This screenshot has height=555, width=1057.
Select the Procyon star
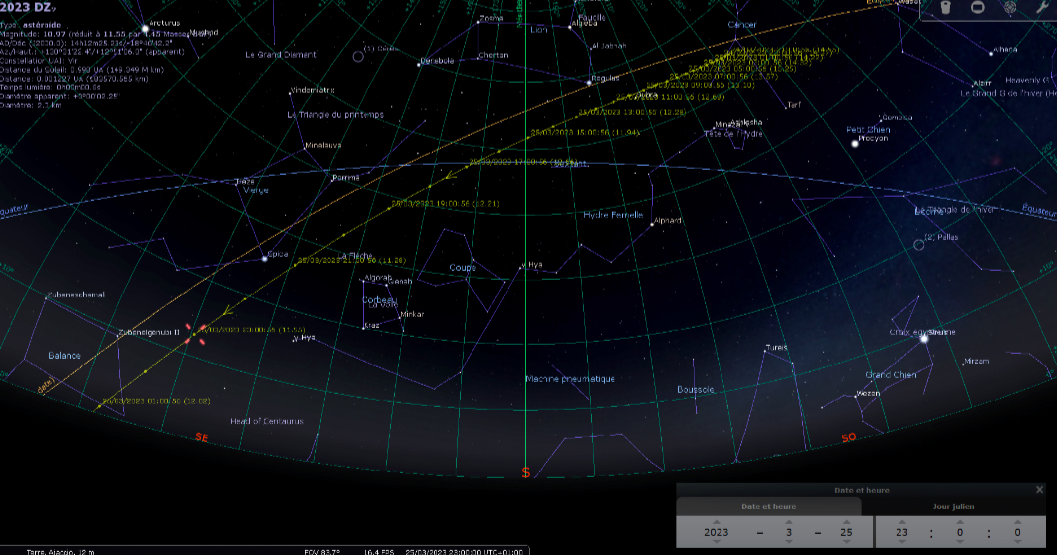(855, 144)
